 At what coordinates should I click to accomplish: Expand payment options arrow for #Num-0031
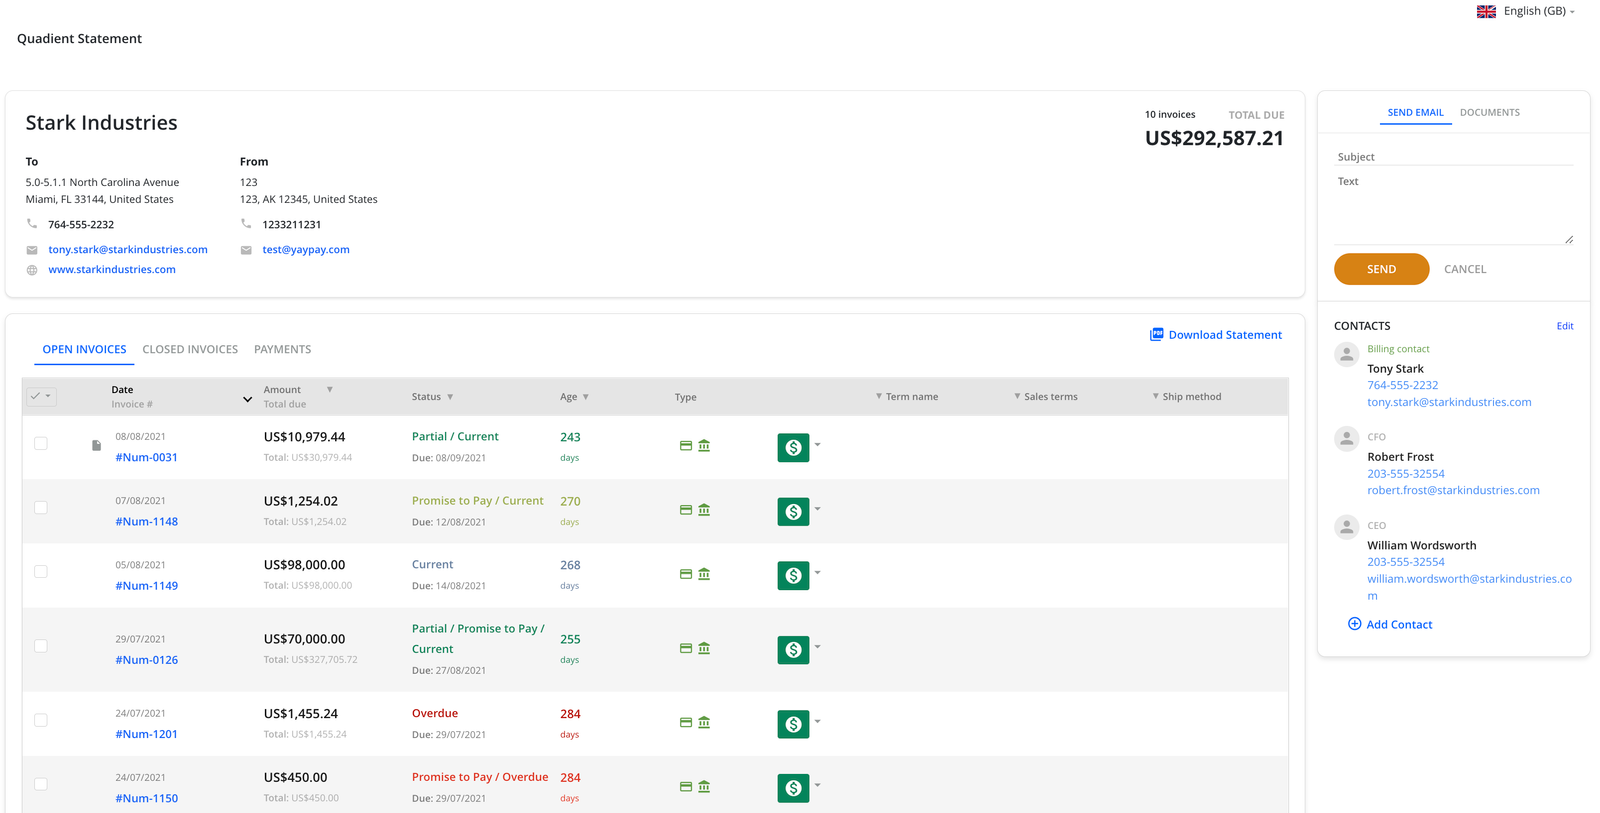817,444
